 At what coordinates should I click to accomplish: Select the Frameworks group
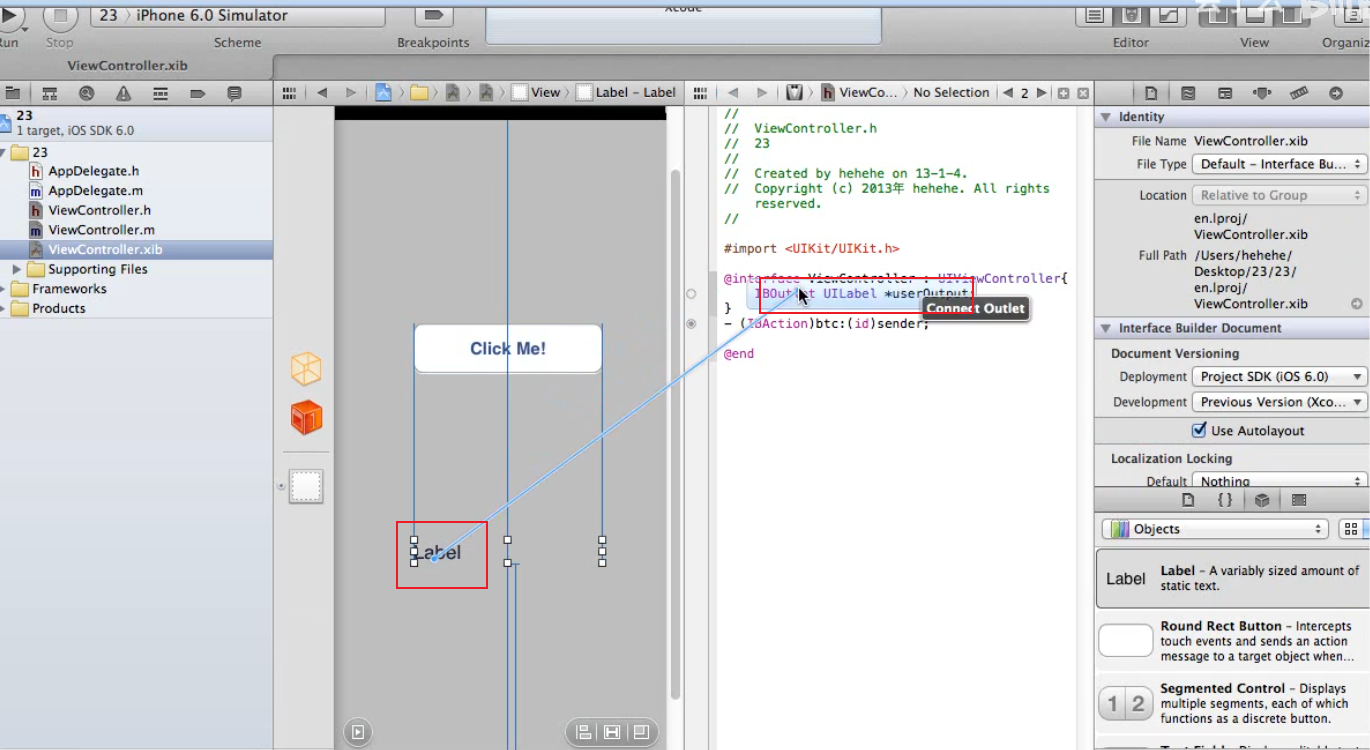[x=69, y=289]
